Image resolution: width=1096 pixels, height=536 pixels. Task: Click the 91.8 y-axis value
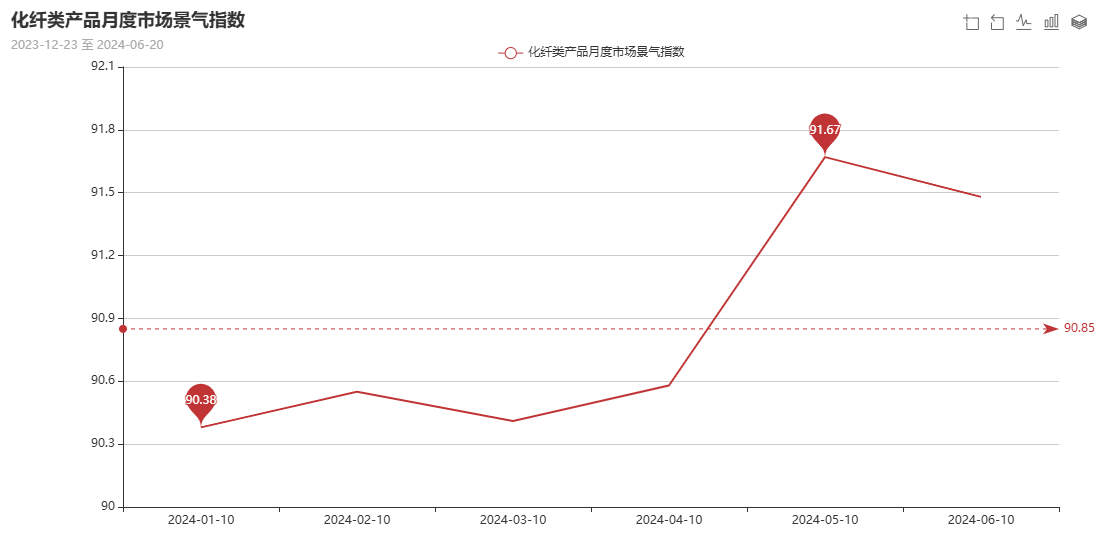(x=103, y=130)
